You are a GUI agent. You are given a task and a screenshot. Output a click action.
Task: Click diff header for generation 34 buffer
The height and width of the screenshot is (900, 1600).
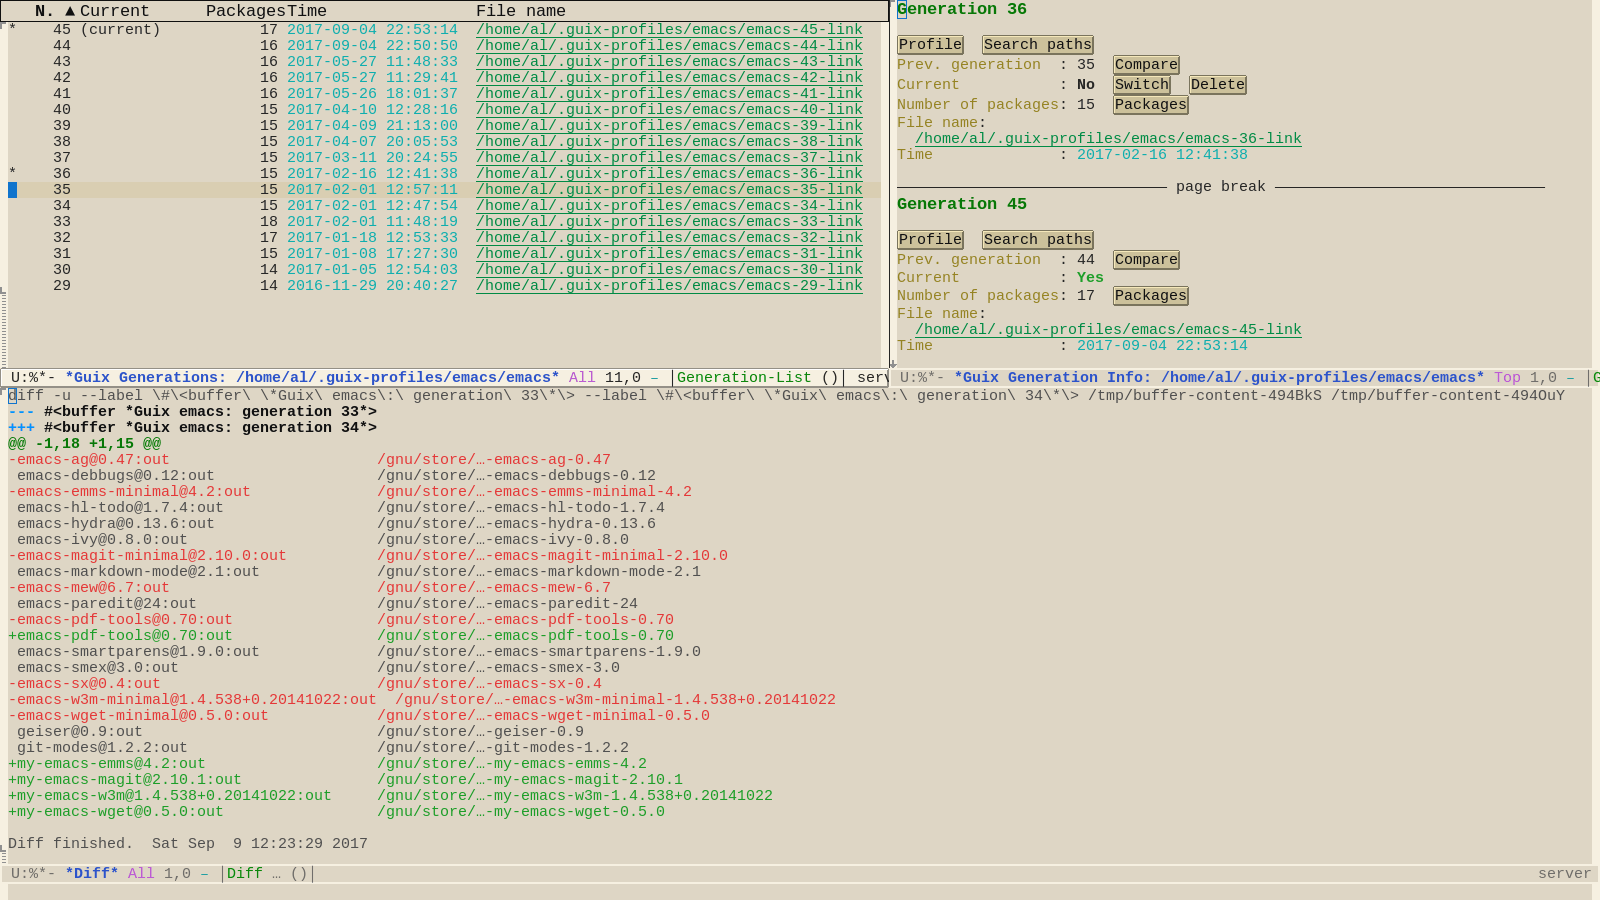pyautogui.click(x=192, y=428)
